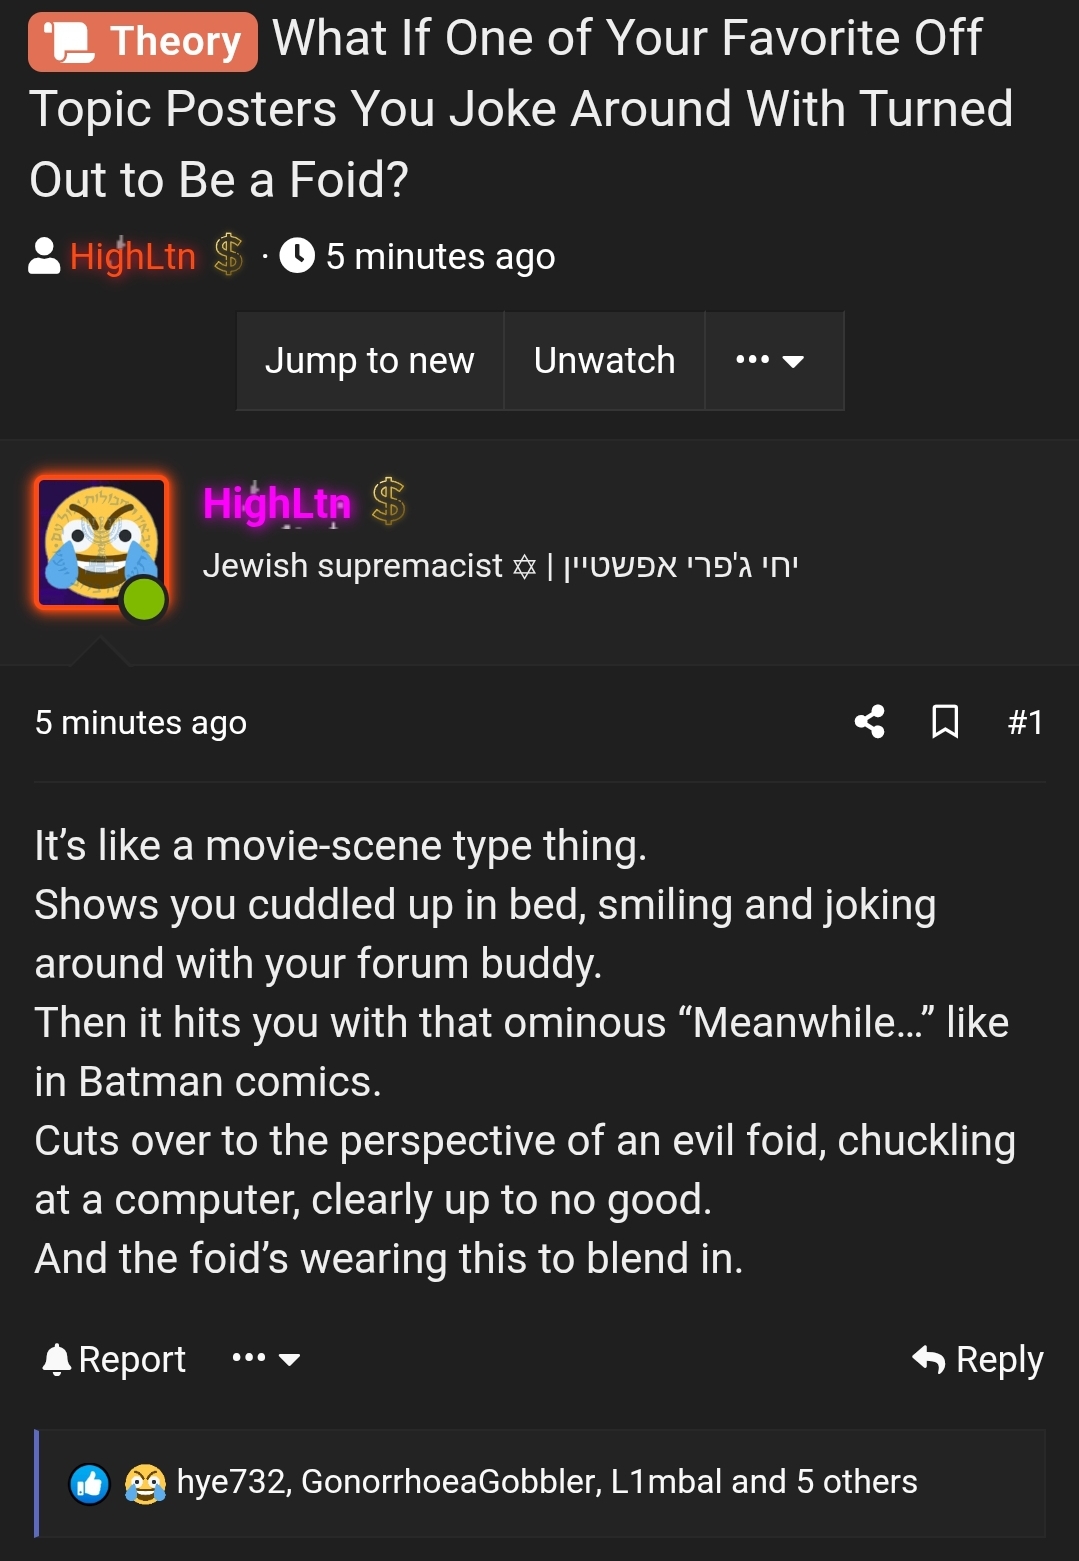
Task: Open the dropdown arrow in the thread toolbar
Action: click(793, 364)
